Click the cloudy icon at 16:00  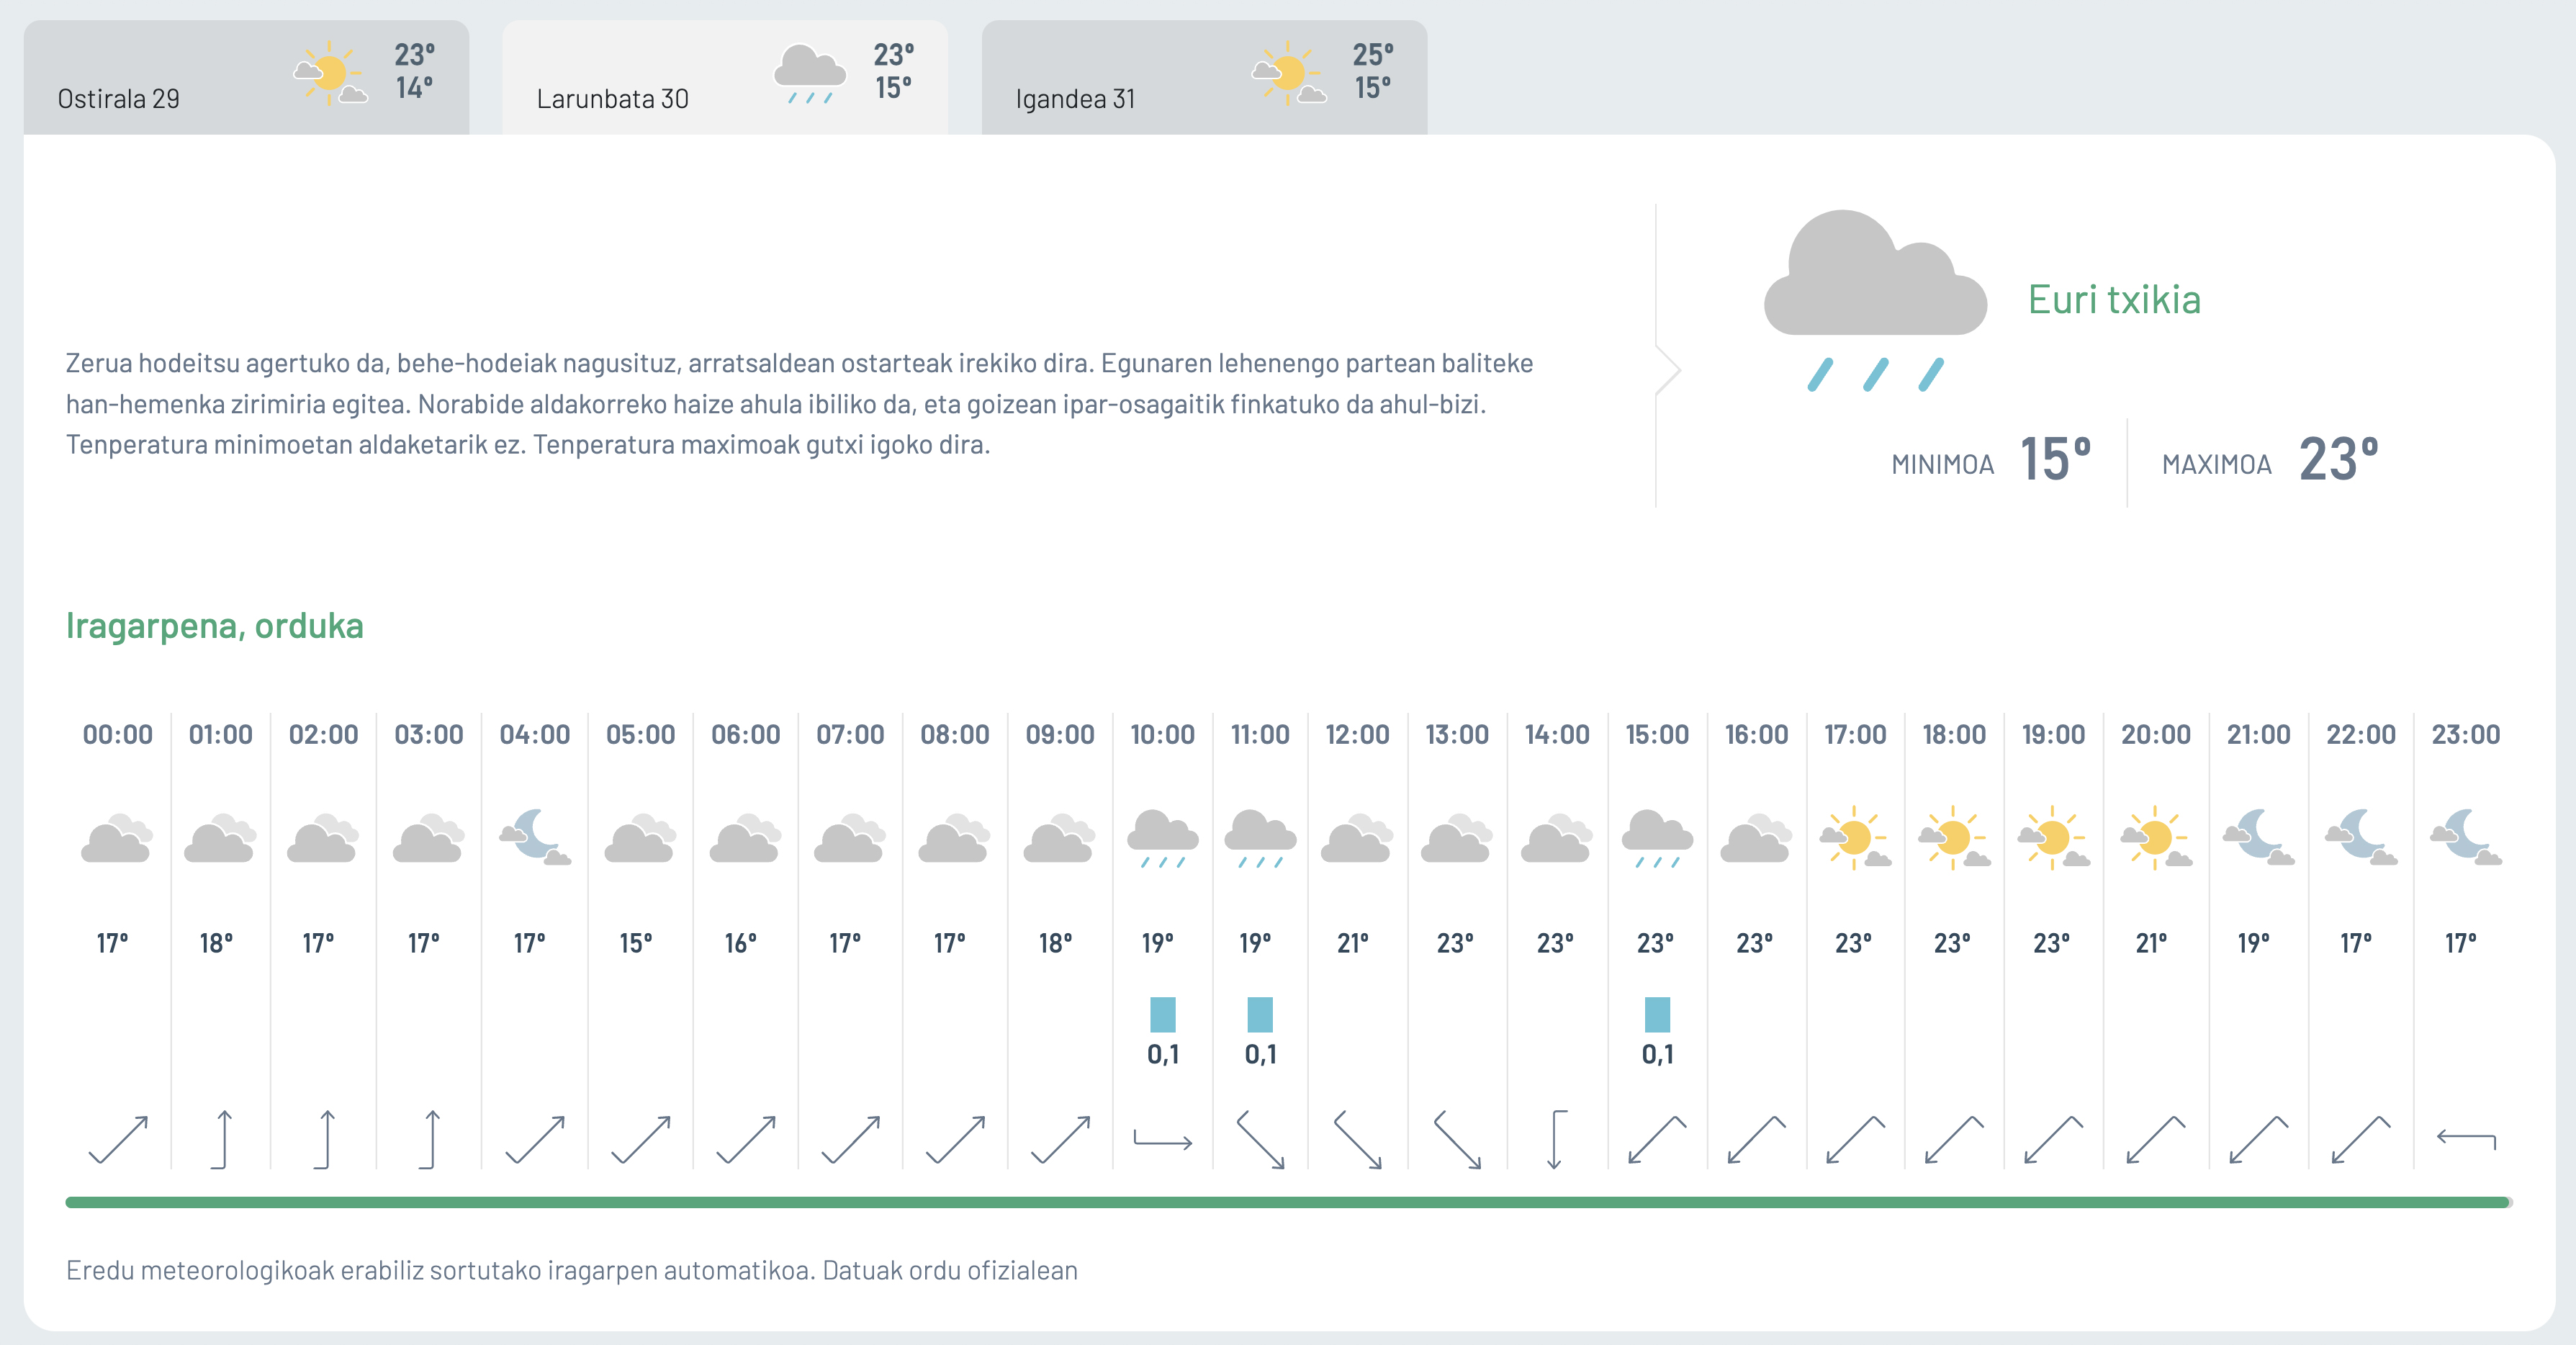click(1757, 838)
